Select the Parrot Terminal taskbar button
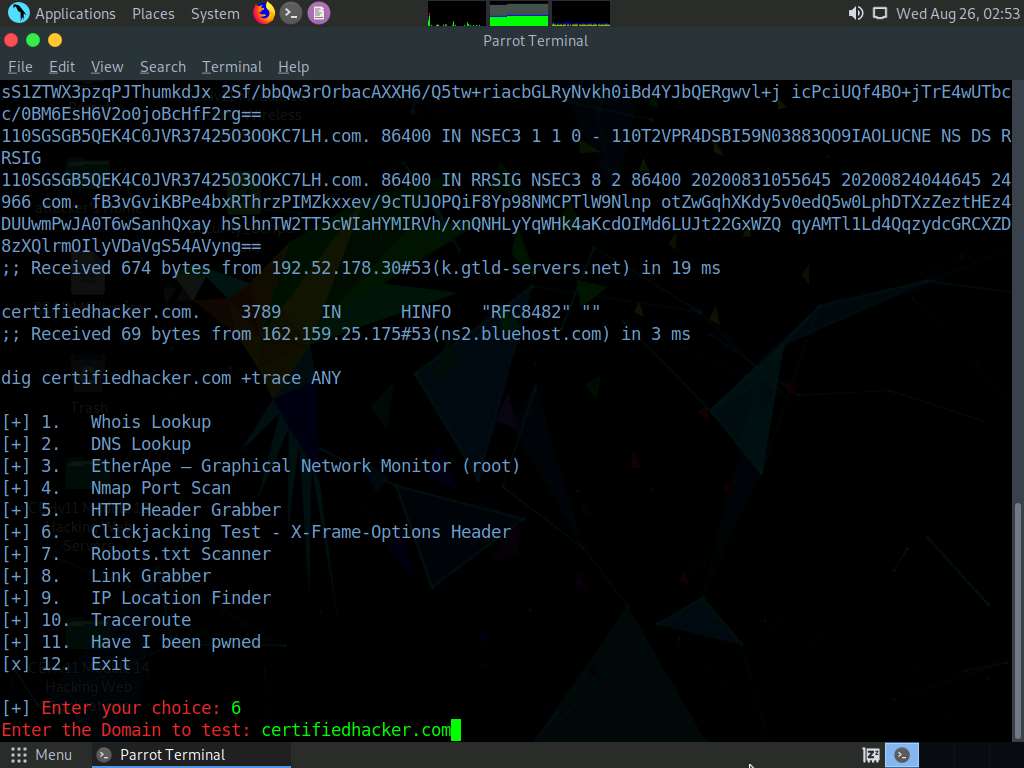Viewport: 1024px width, 768px height. (x=191, y=755)
